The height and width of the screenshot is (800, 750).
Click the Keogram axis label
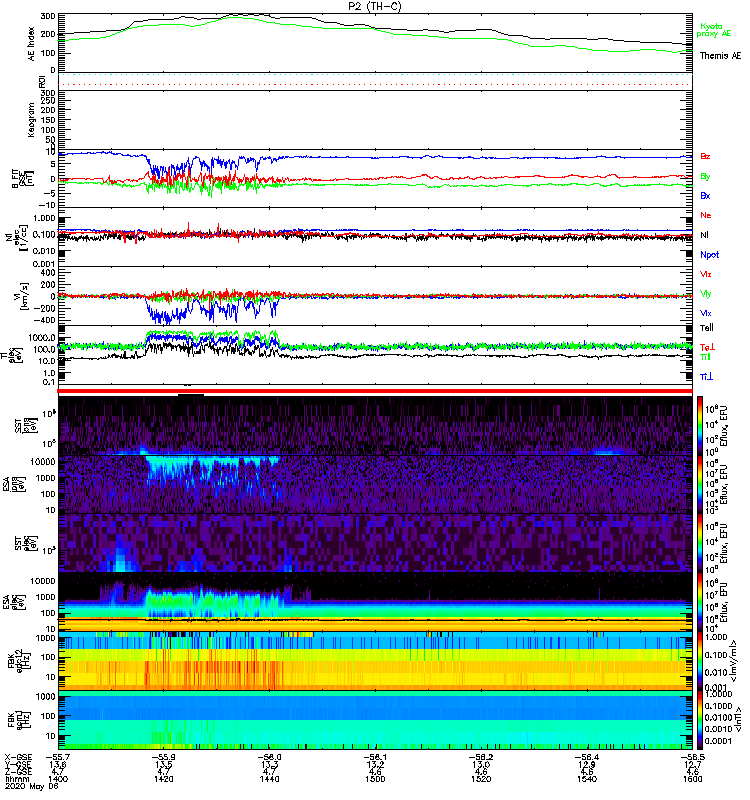32,120
